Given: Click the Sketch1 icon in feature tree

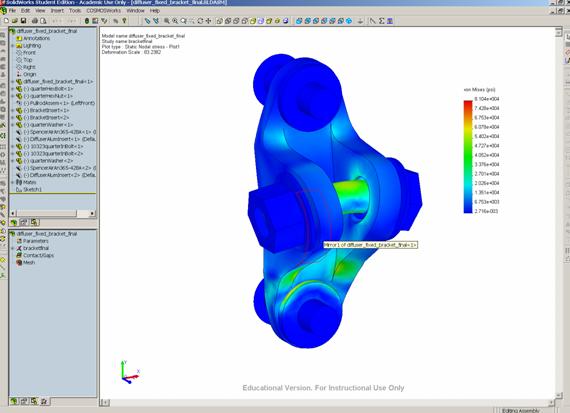Looking at the screenshot, I should 19,189.
